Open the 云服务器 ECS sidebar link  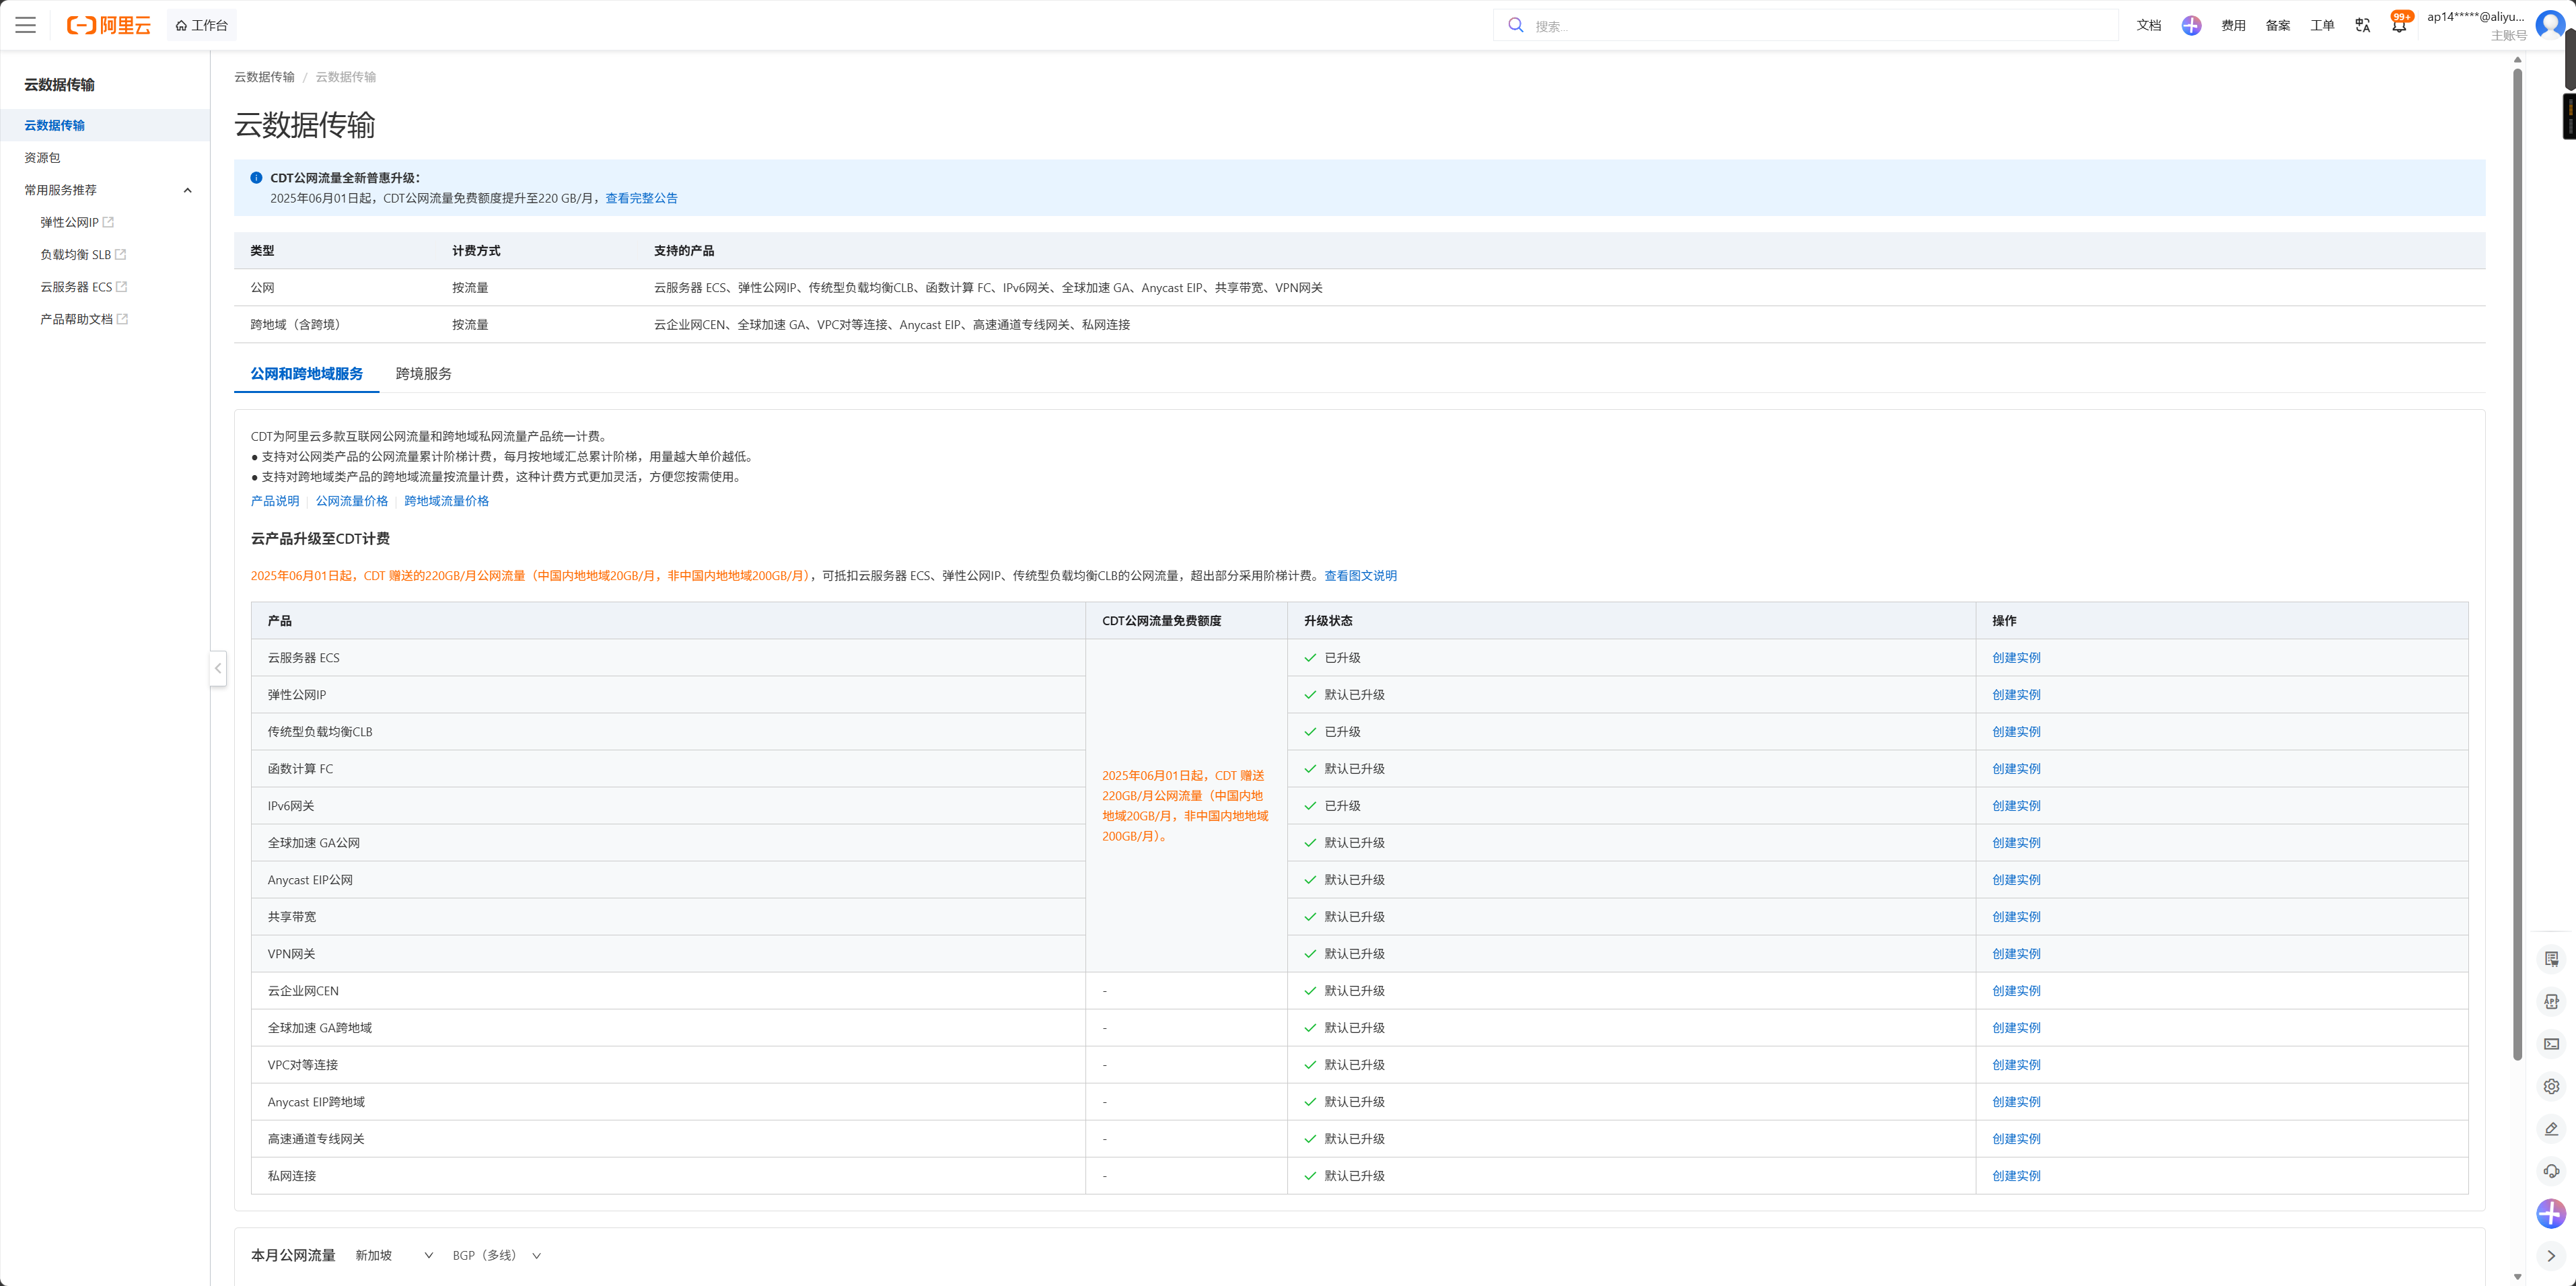pyautogui.click(x=76, y=286)
